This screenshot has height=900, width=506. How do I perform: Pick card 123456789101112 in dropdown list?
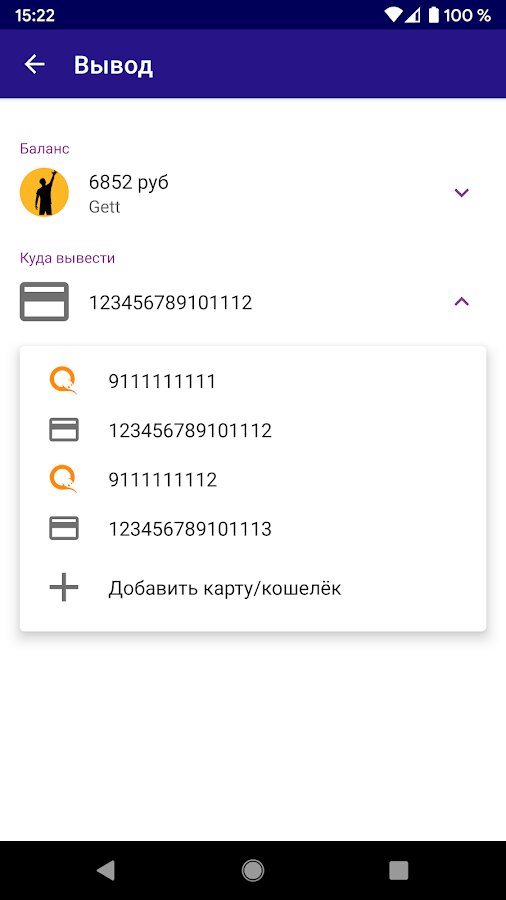[x=253, y=430]
